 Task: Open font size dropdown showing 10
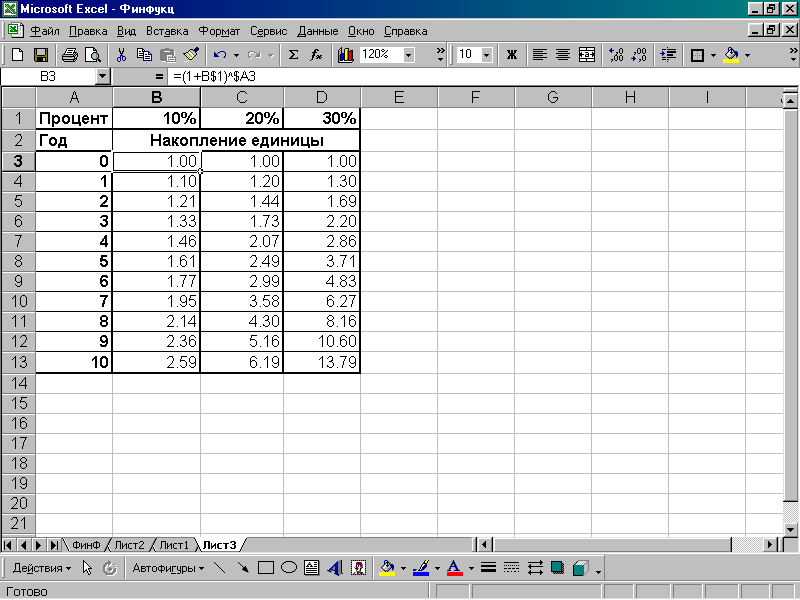pyautogui.click(x=487, y=55)
